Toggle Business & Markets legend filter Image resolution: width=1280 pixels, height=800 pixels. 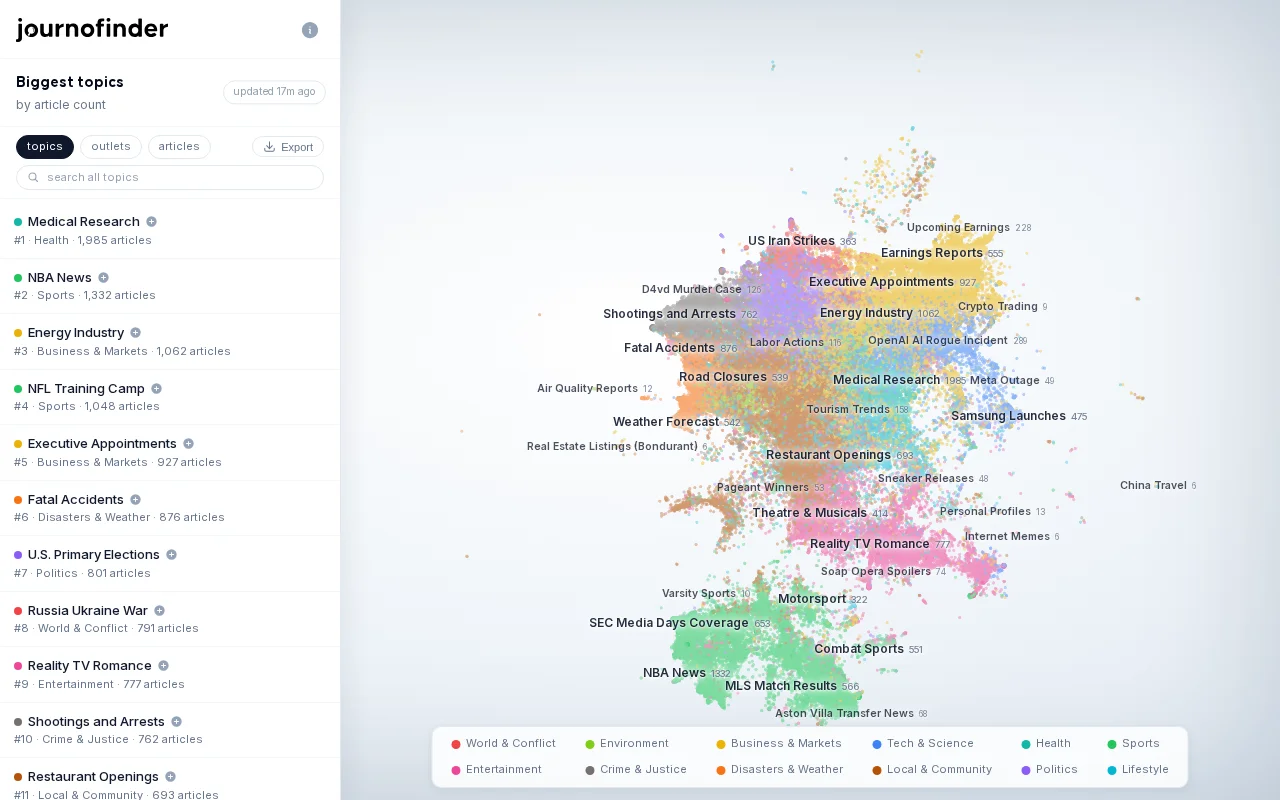click(779, 744)
